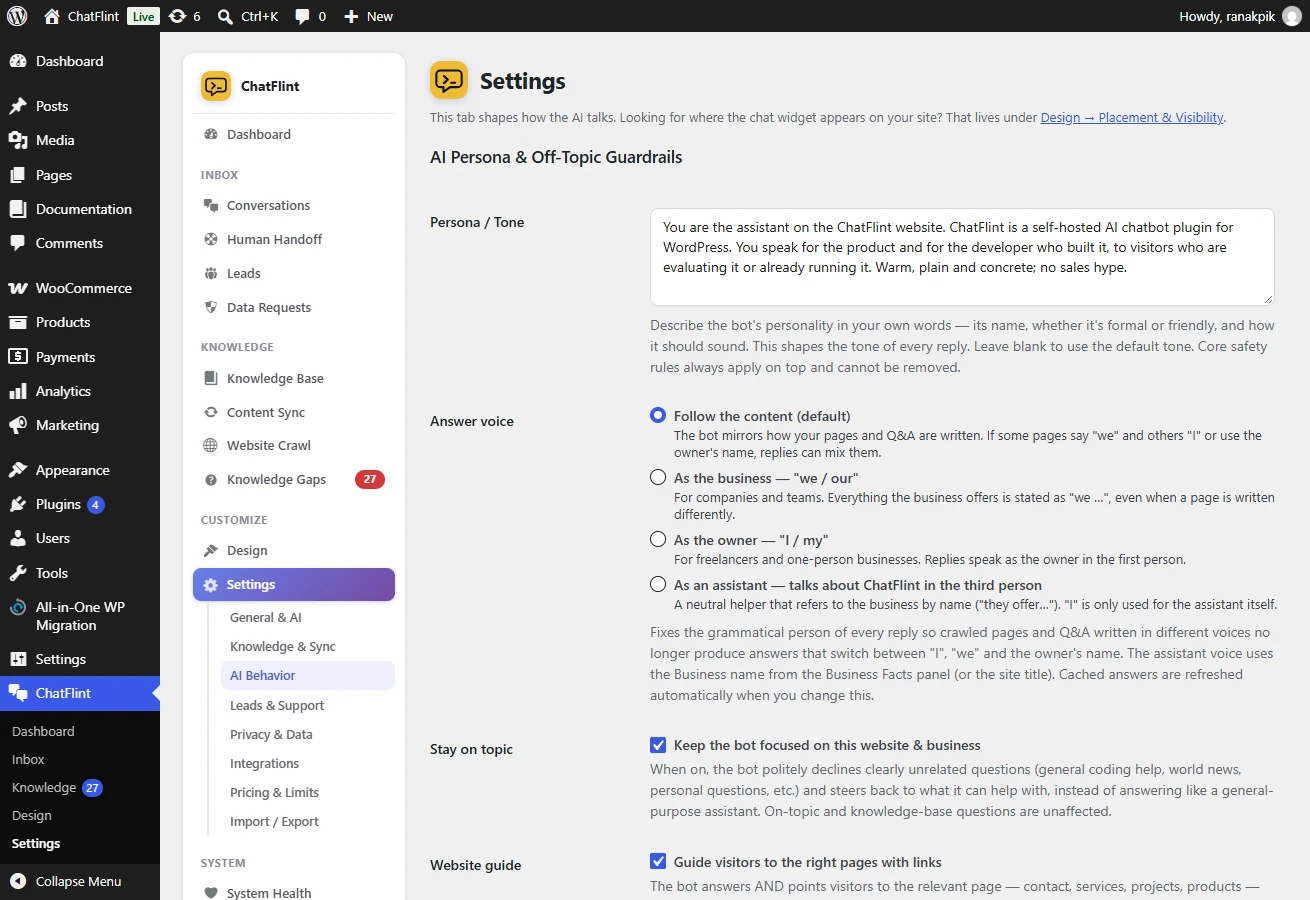The width and height of the screenshot is (1310, 900).
Task: Click the Comments icon in sidebar
Action: (18, 243)
